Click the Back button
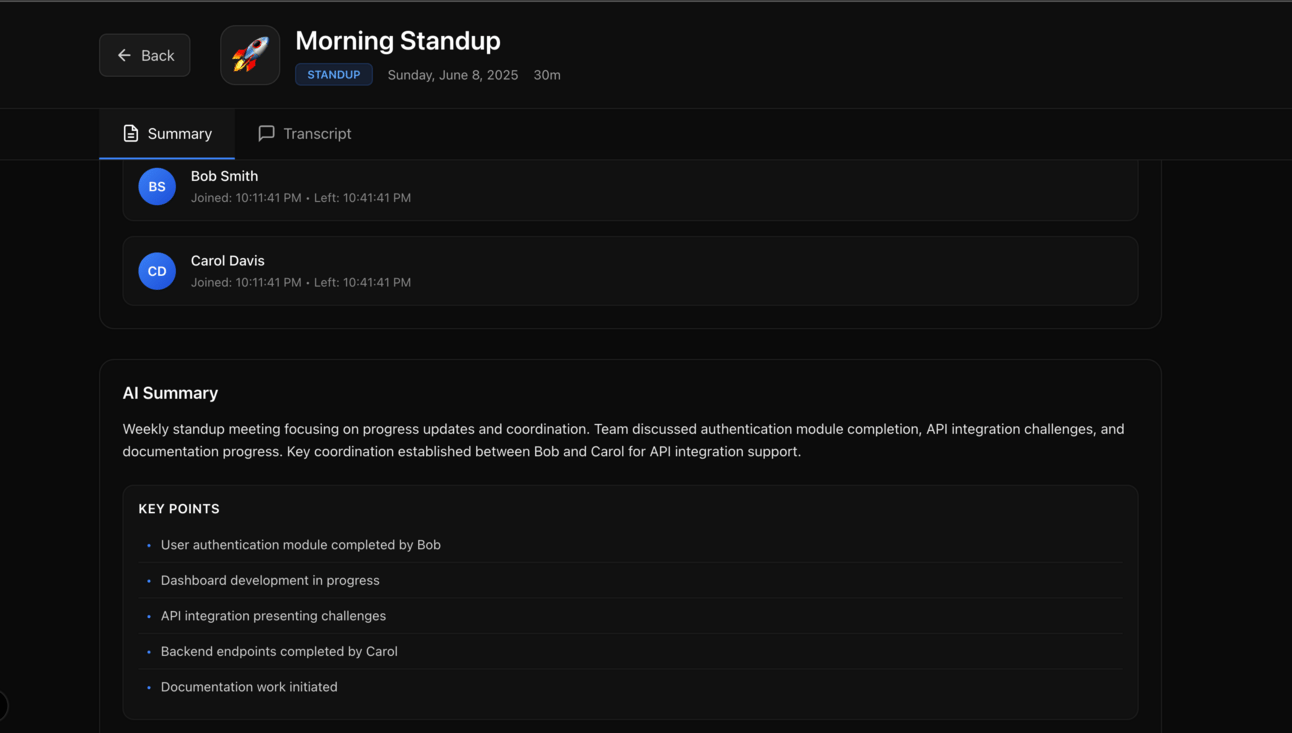This screenshot has height=733, width=1292. coord(145,55)
